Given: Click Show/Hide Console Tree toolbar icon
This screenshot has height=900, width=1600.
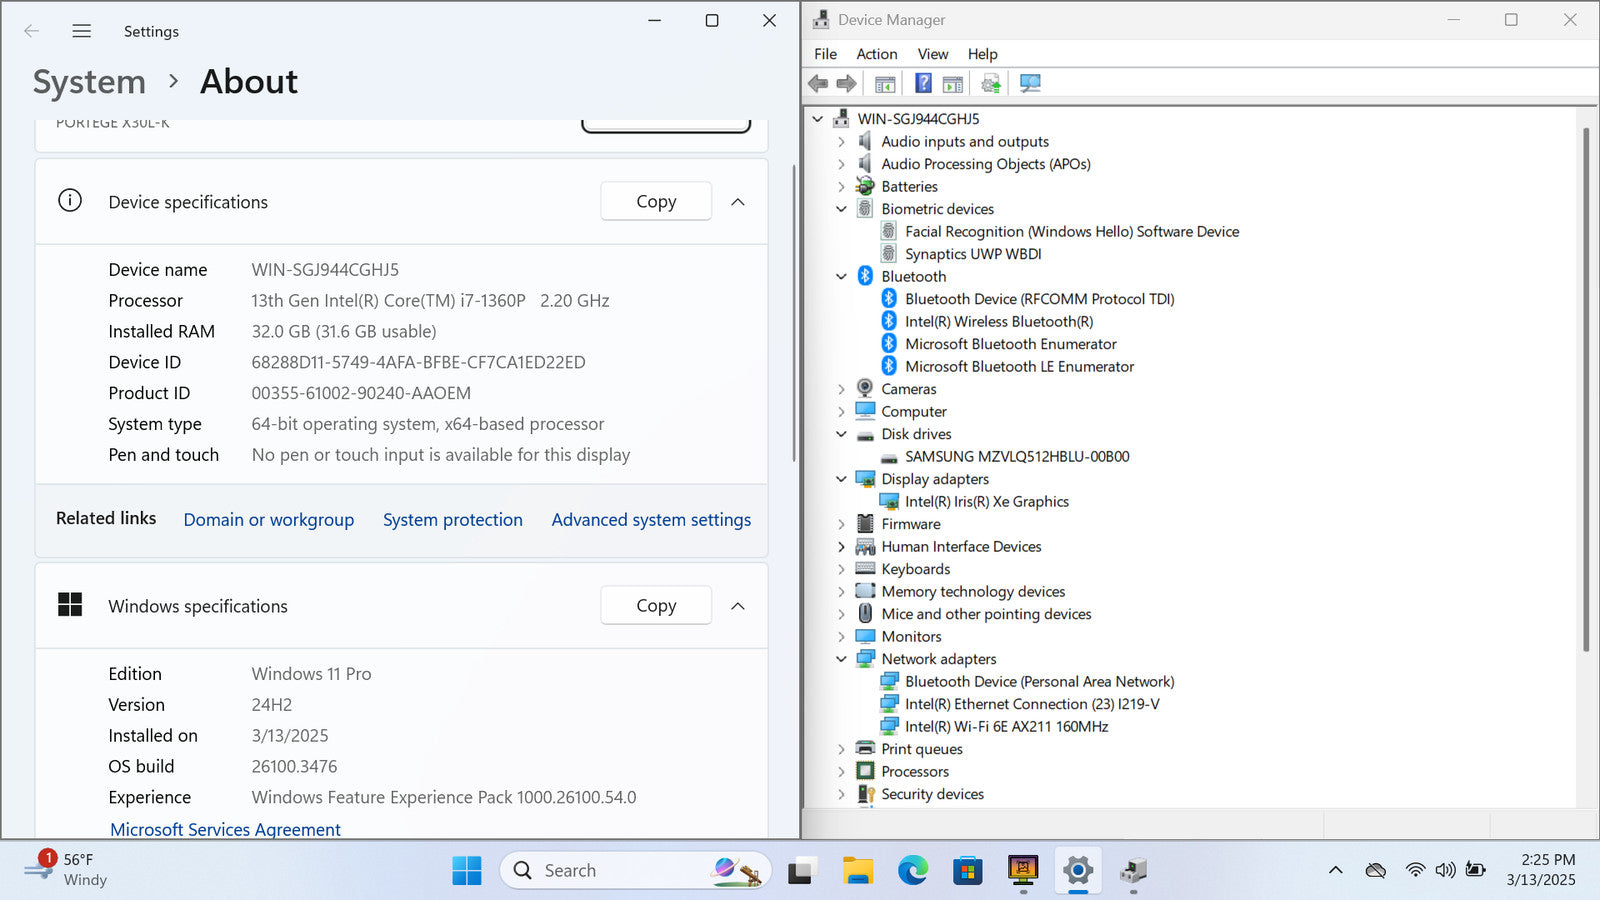Looking at the screenshot, I should (x=885, y=84).
